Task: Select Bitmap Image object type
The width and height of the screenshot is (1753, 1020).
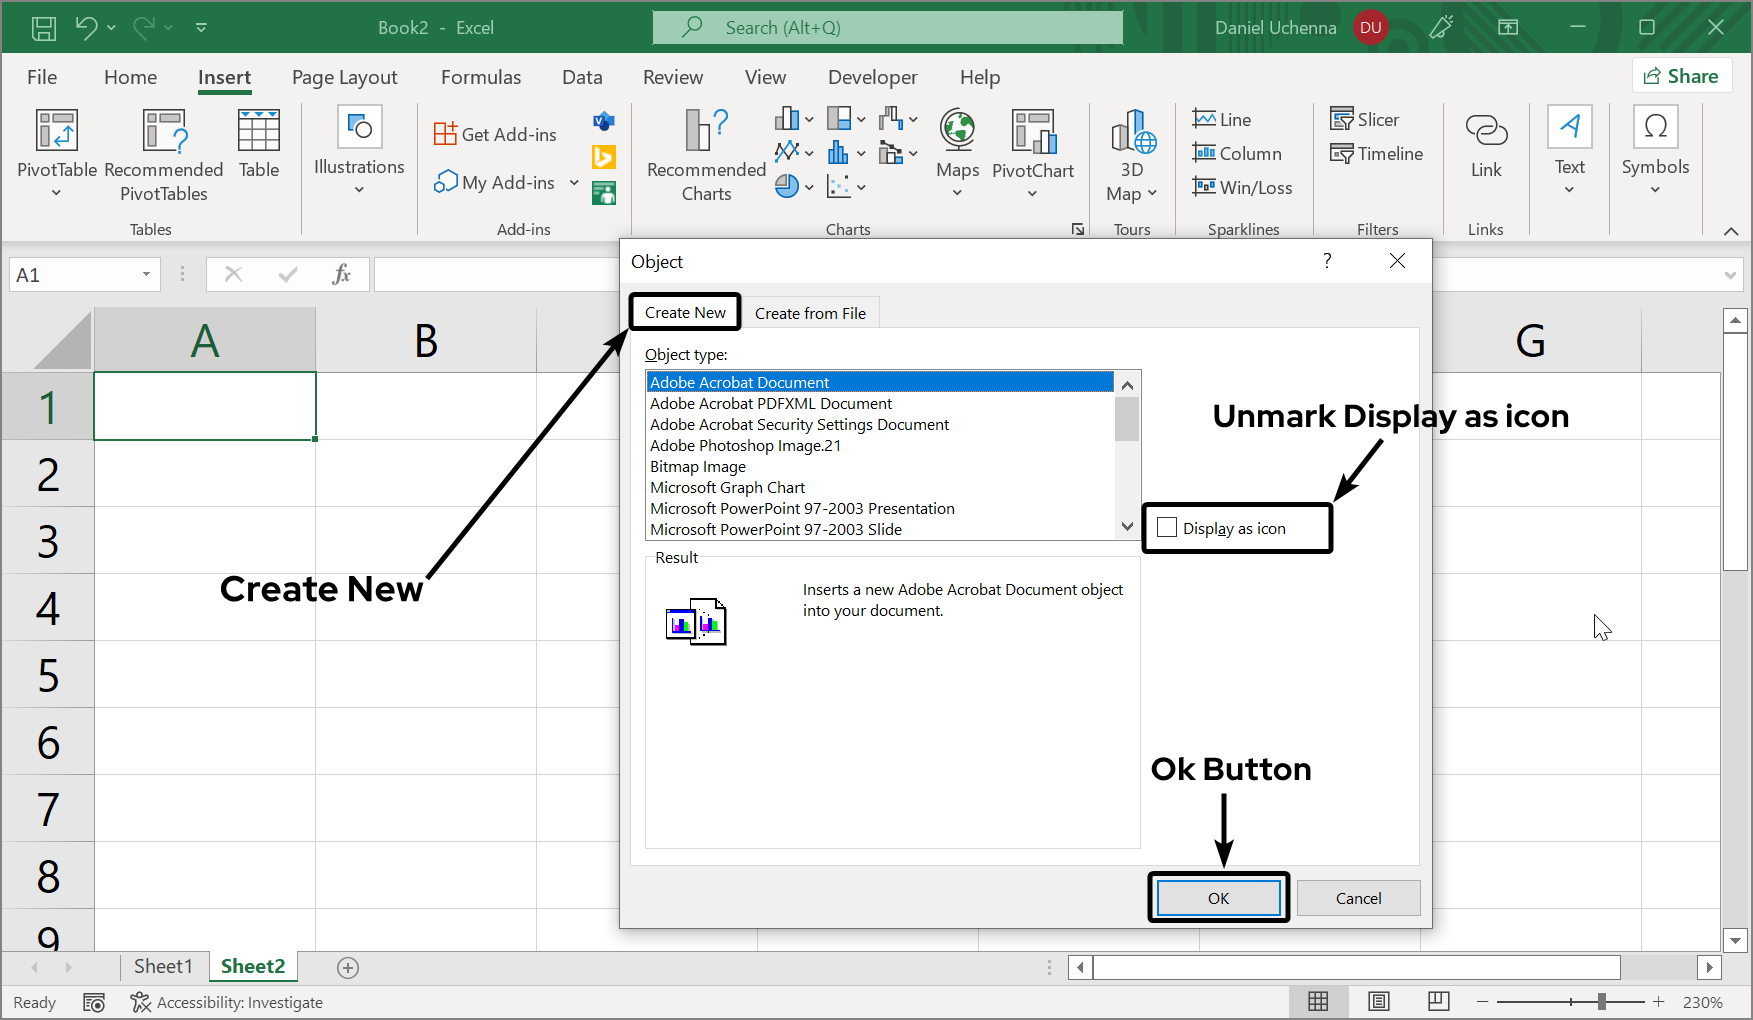Action: click(697, 466)
